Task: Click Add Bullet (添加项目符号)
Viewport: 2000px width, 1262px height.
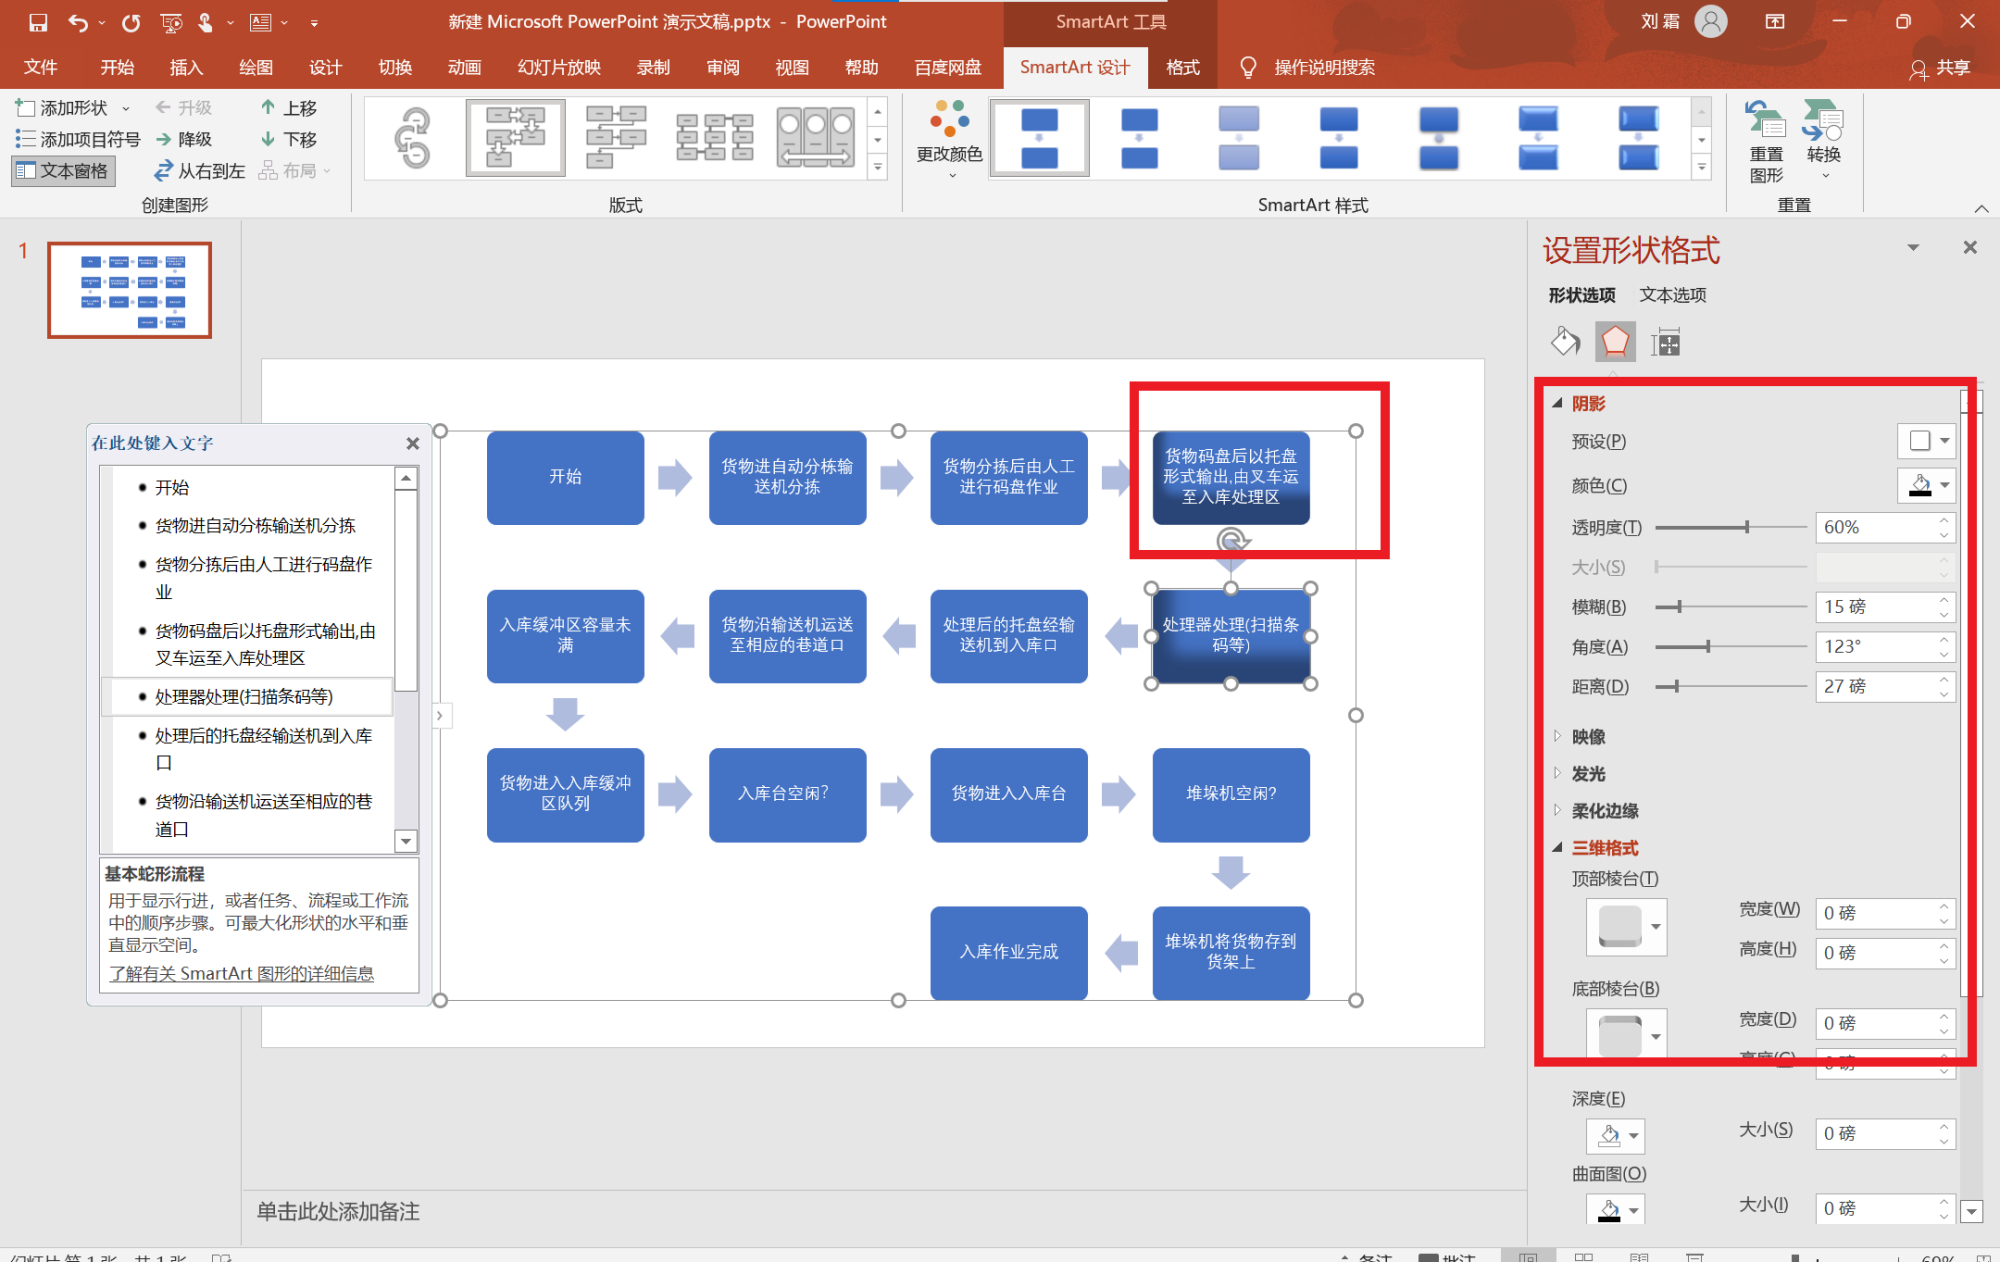Action: point(78,139)
